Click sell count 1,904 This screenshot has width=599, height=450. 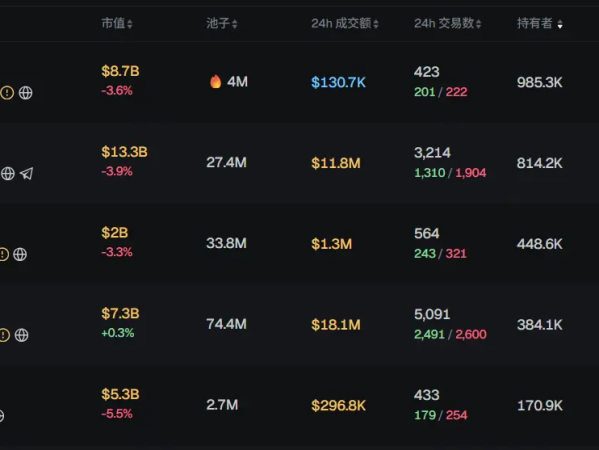471,173
